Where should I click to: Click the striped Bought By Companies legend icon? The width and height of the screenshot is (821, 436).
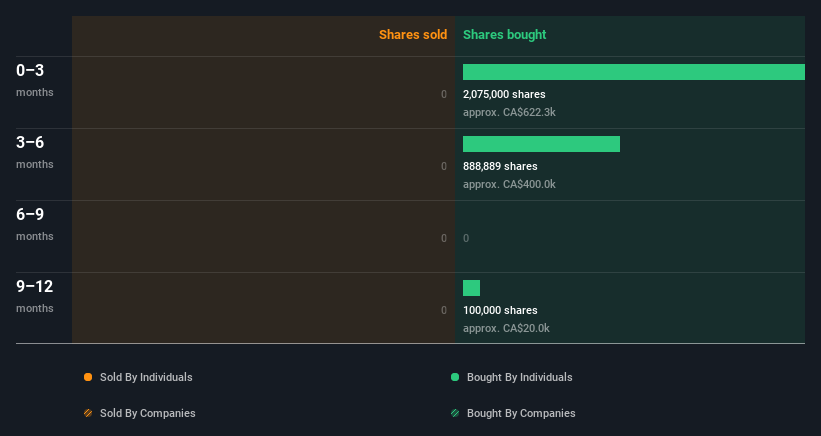coord(455,413)
